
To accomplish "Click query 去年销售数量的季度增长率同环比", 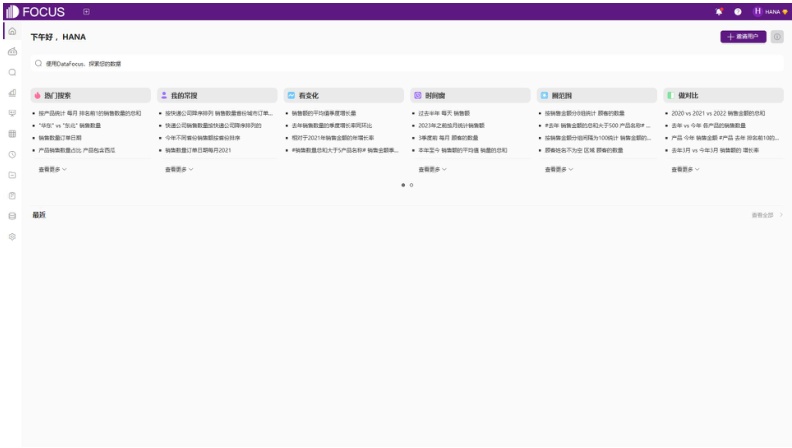I will (332, 126).
